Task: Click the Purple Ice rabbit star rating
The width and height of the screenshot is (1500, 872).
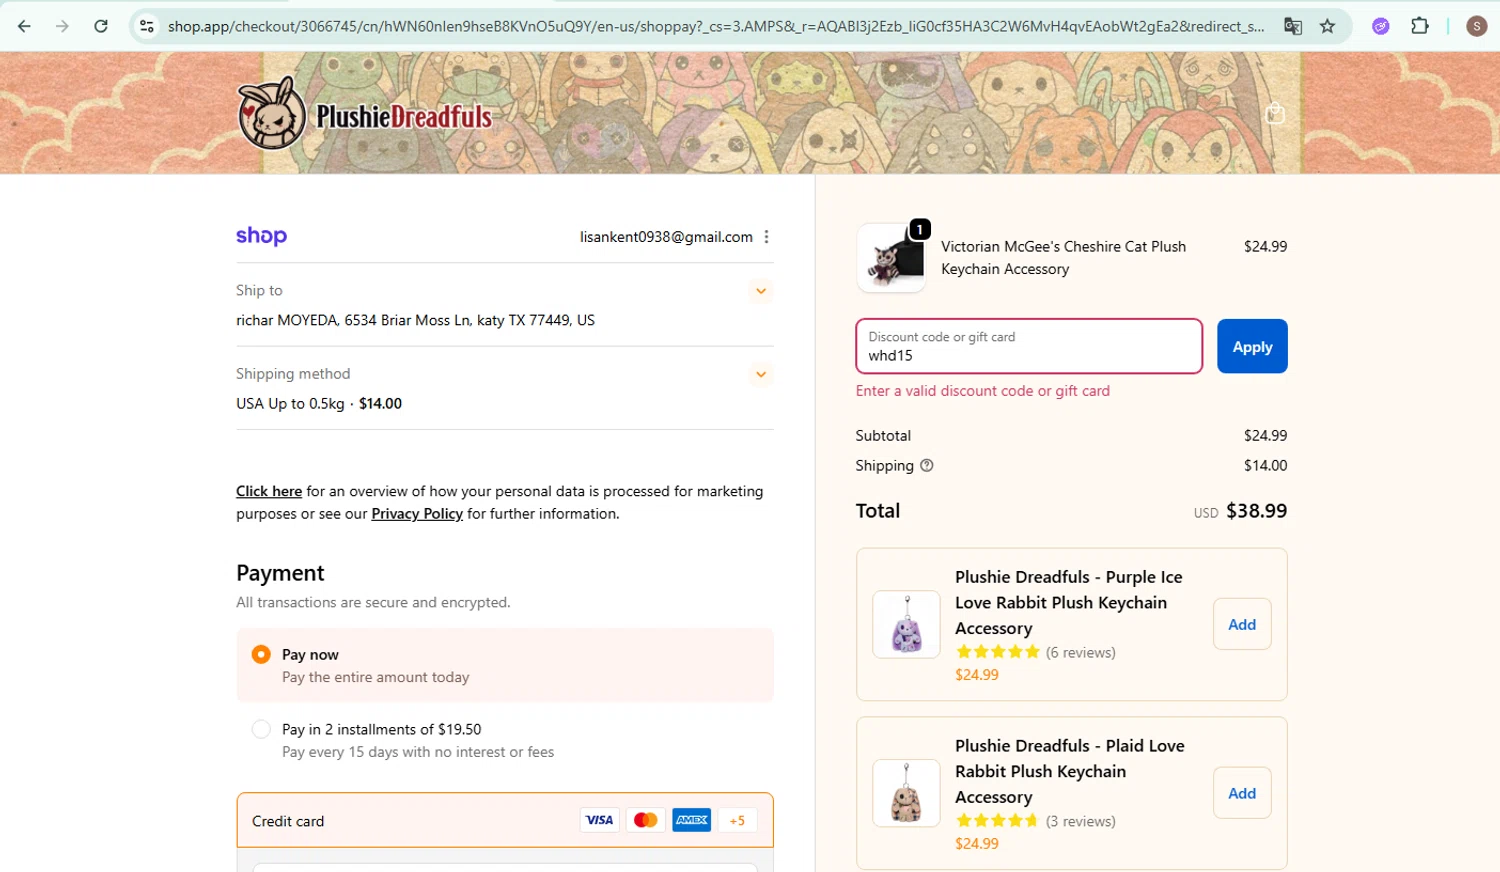Action: tap(998, 652)
